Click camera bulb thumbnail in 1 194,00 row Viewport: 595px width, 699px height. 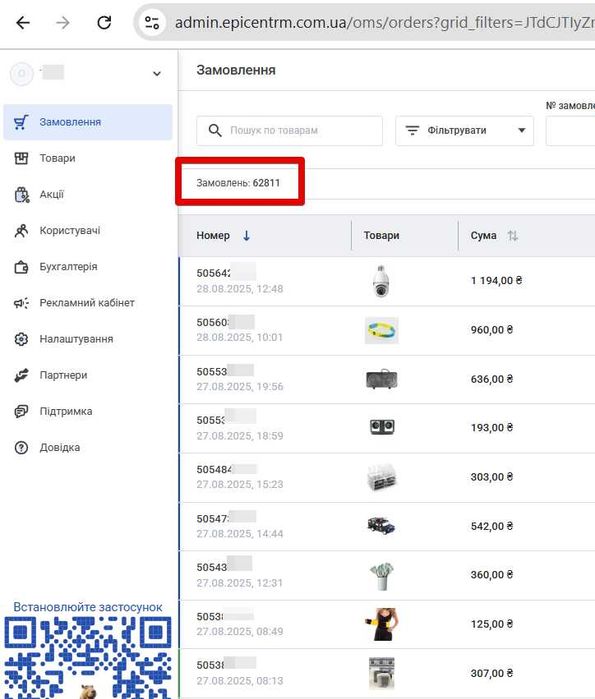click(x=381, y=281)
